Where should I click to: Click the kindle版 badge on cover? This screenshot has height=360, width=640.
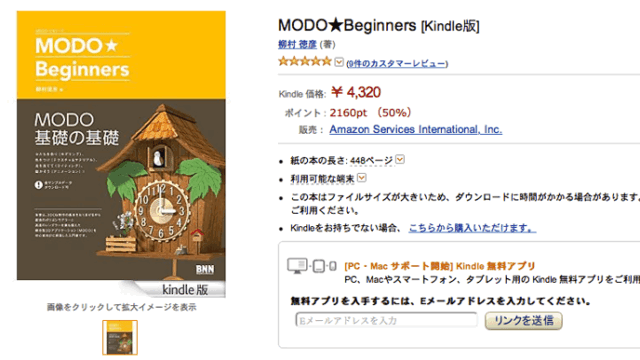pos(185,289)
